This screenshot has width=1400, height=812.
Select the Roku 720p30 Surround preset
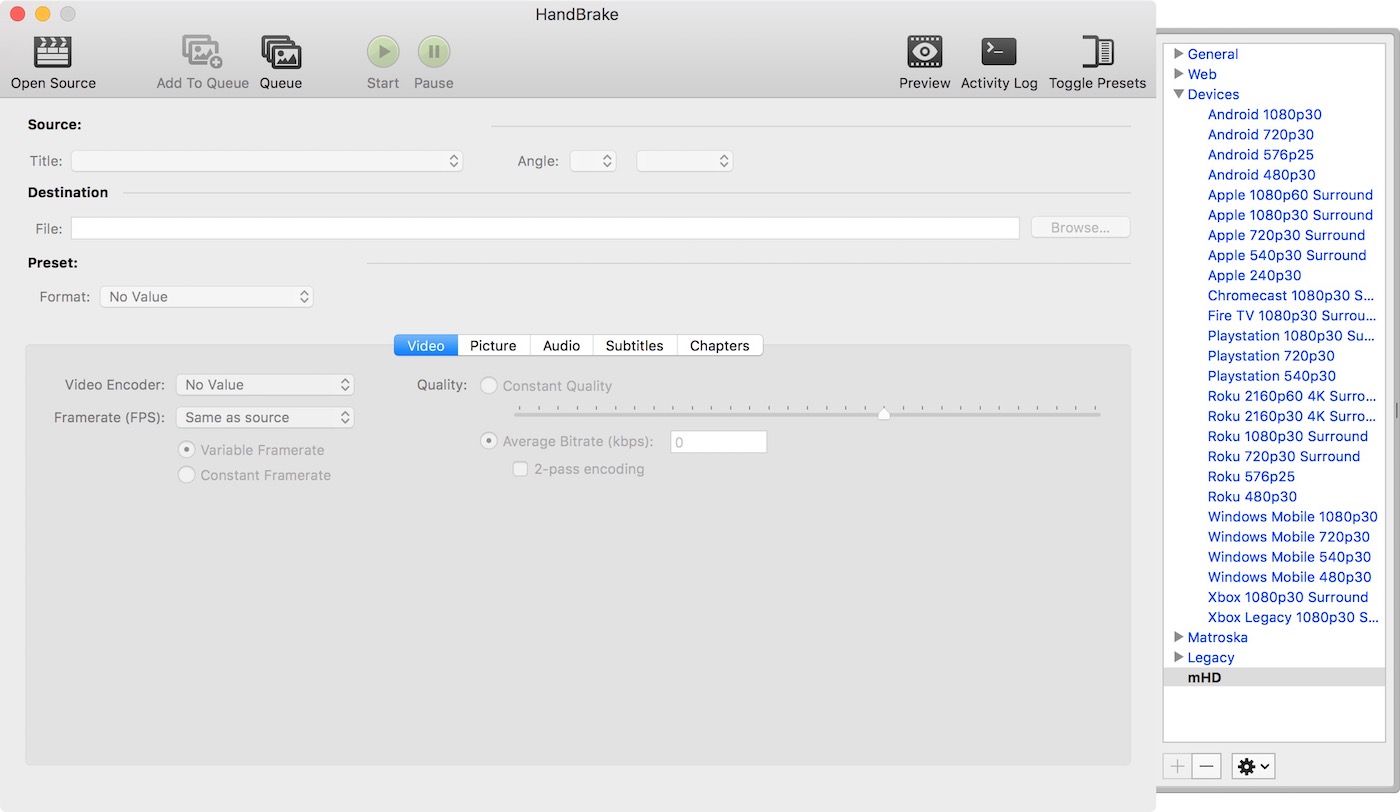coord(1283,456)
